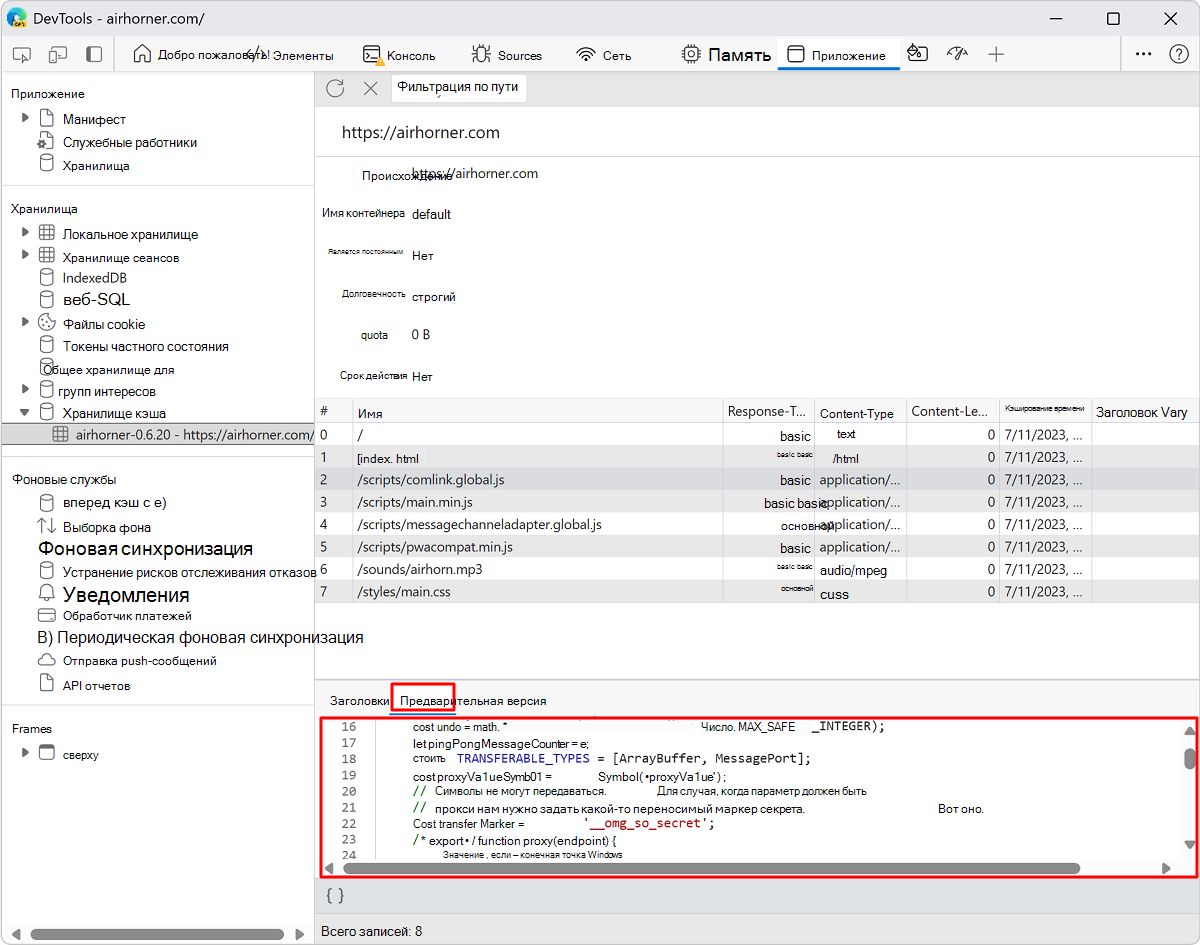Viewport: 1200px width, 945px height.
Task: Open the CSS overview tool icon
Action: pyautogui.click(x=917, y=54)
